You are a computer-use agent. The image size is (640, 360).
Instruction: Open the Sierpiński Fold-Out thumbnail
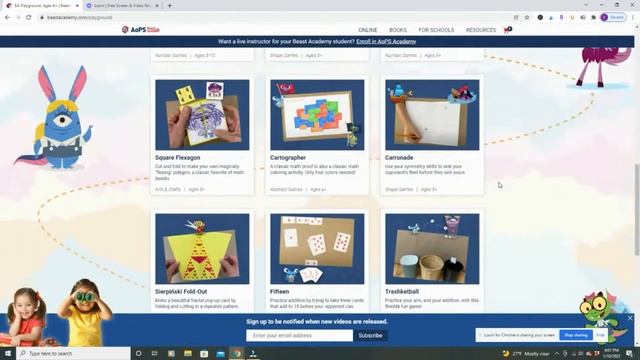click(202, 249)
